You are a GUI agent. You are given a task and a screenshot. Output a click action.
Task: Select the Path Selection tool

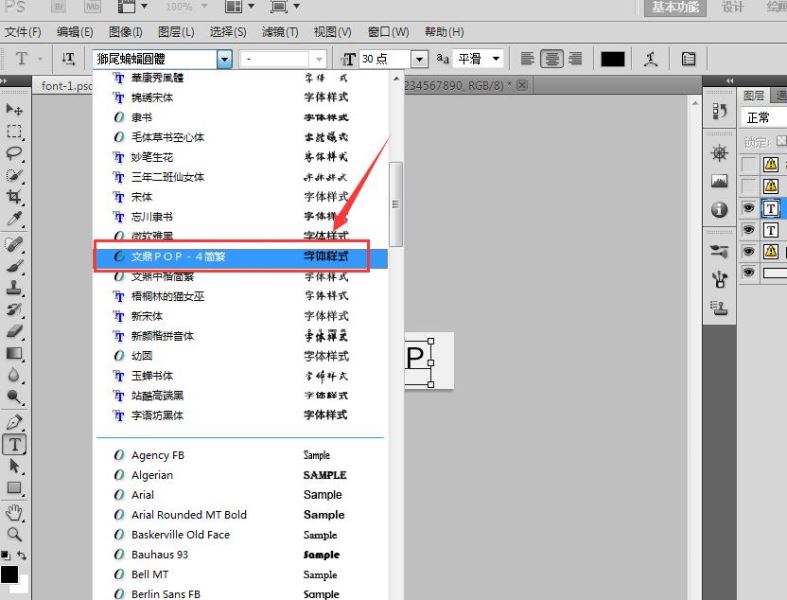[x=14, y=466]
